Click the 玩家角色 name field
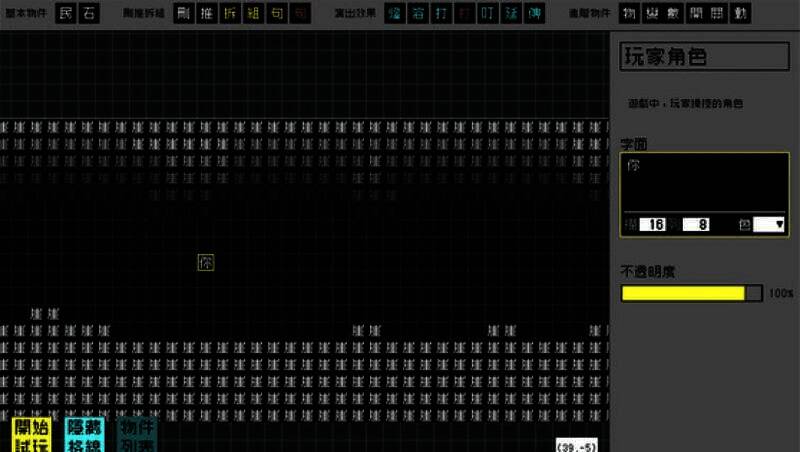 click(704, 56)
